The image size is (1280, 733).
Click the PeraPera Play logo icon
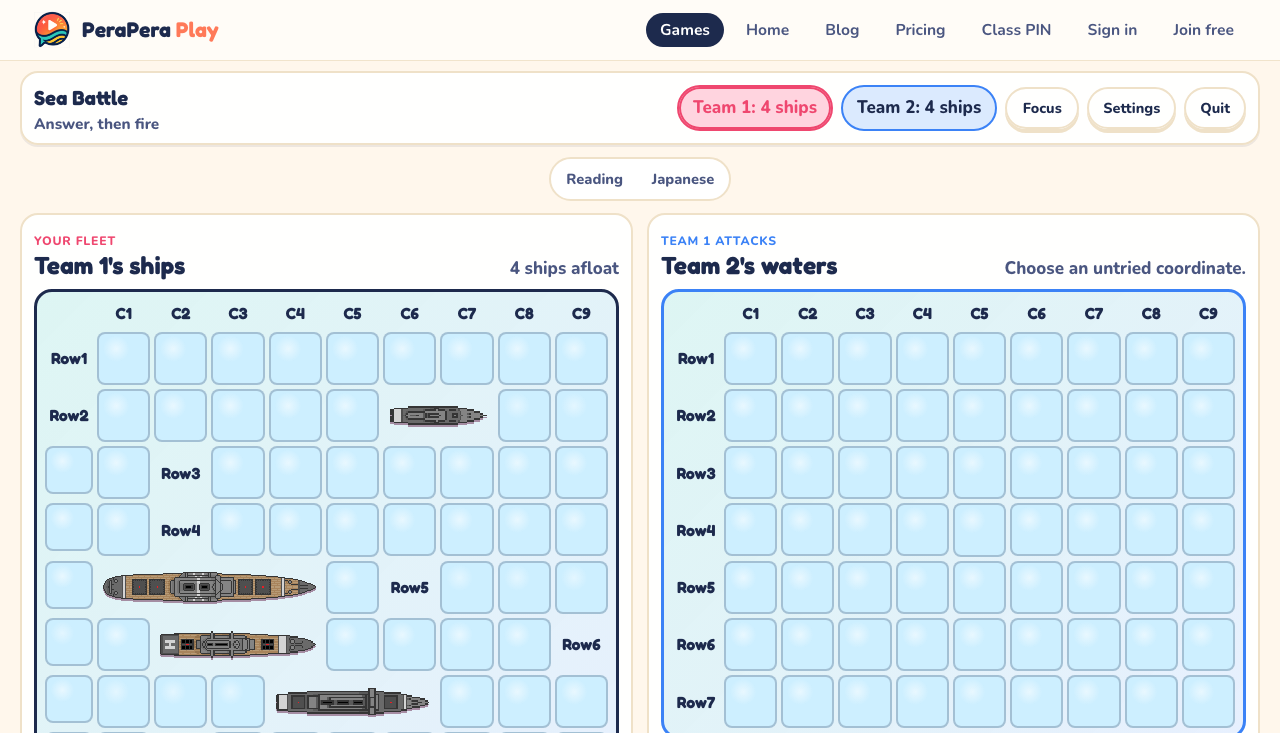click(52, 30)
